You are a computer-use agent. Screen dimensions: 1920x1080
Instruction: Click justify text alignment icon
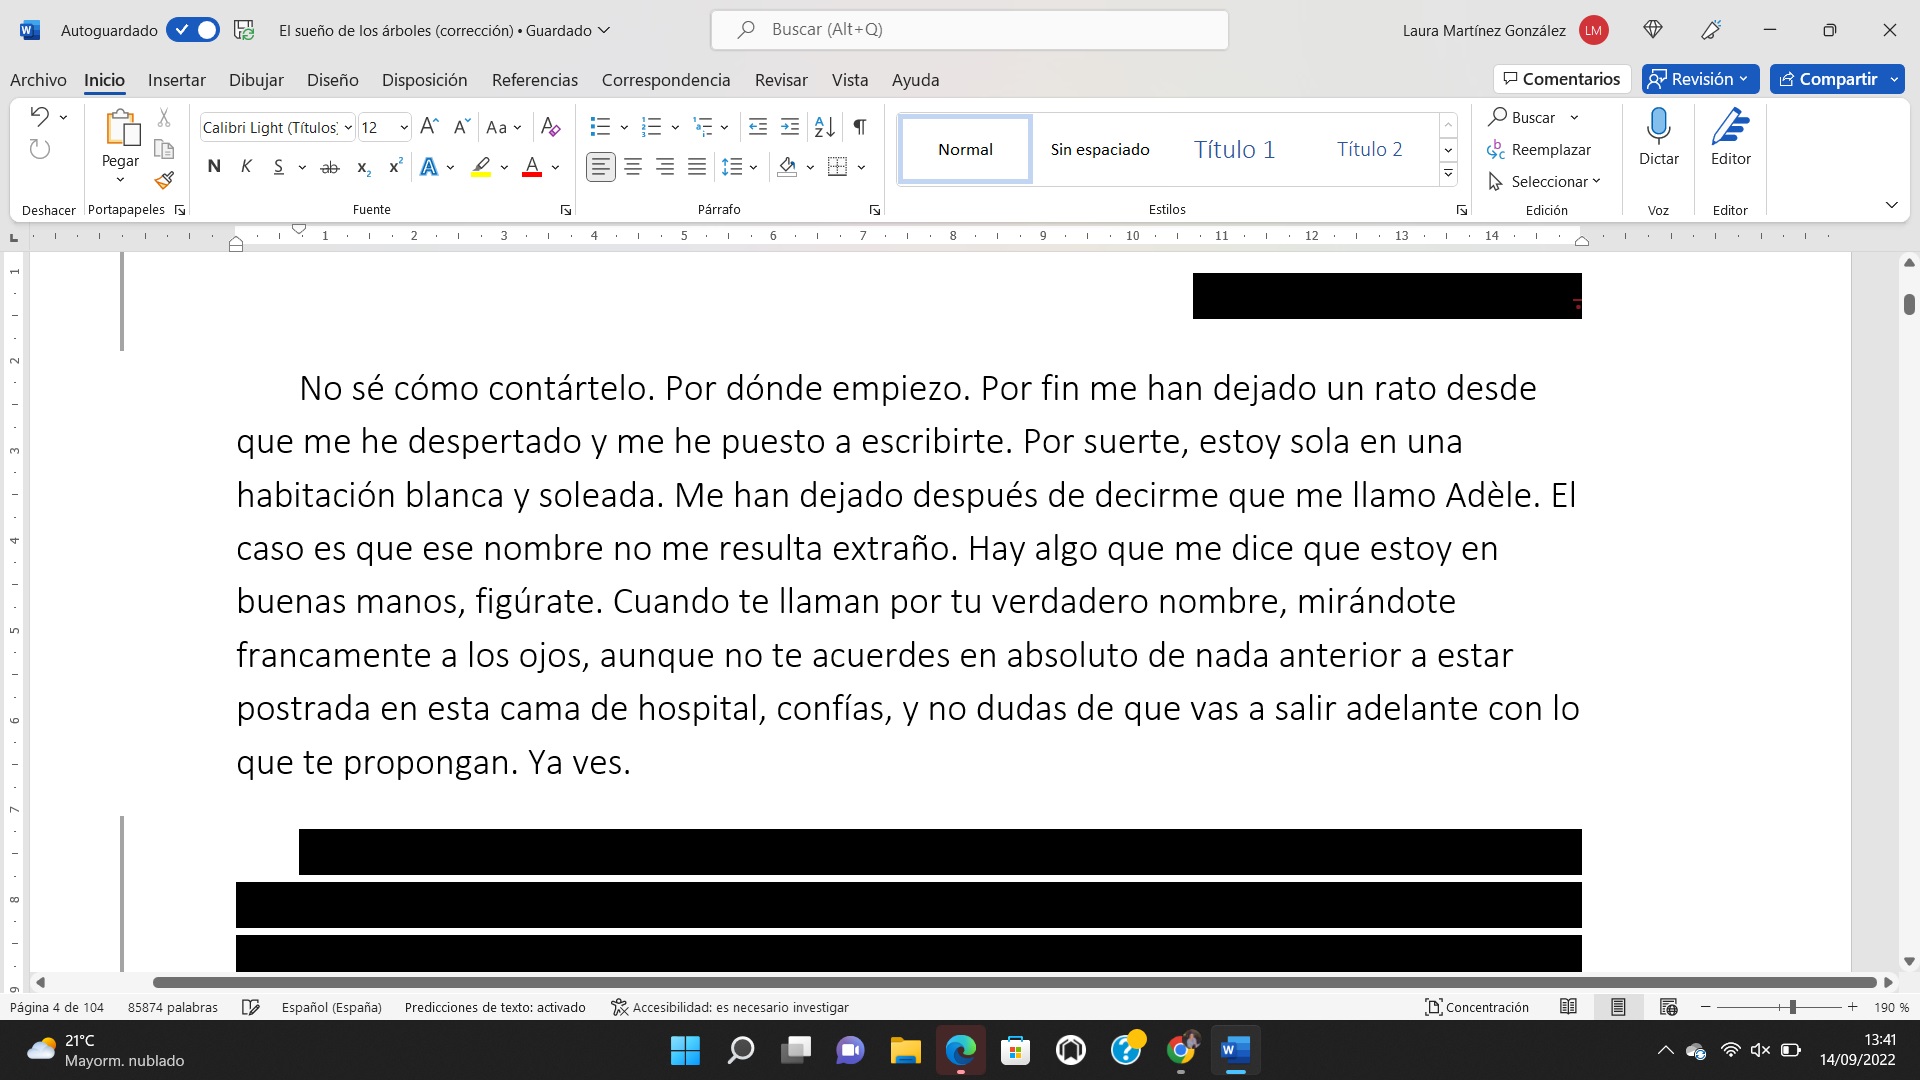pos(697,167)
